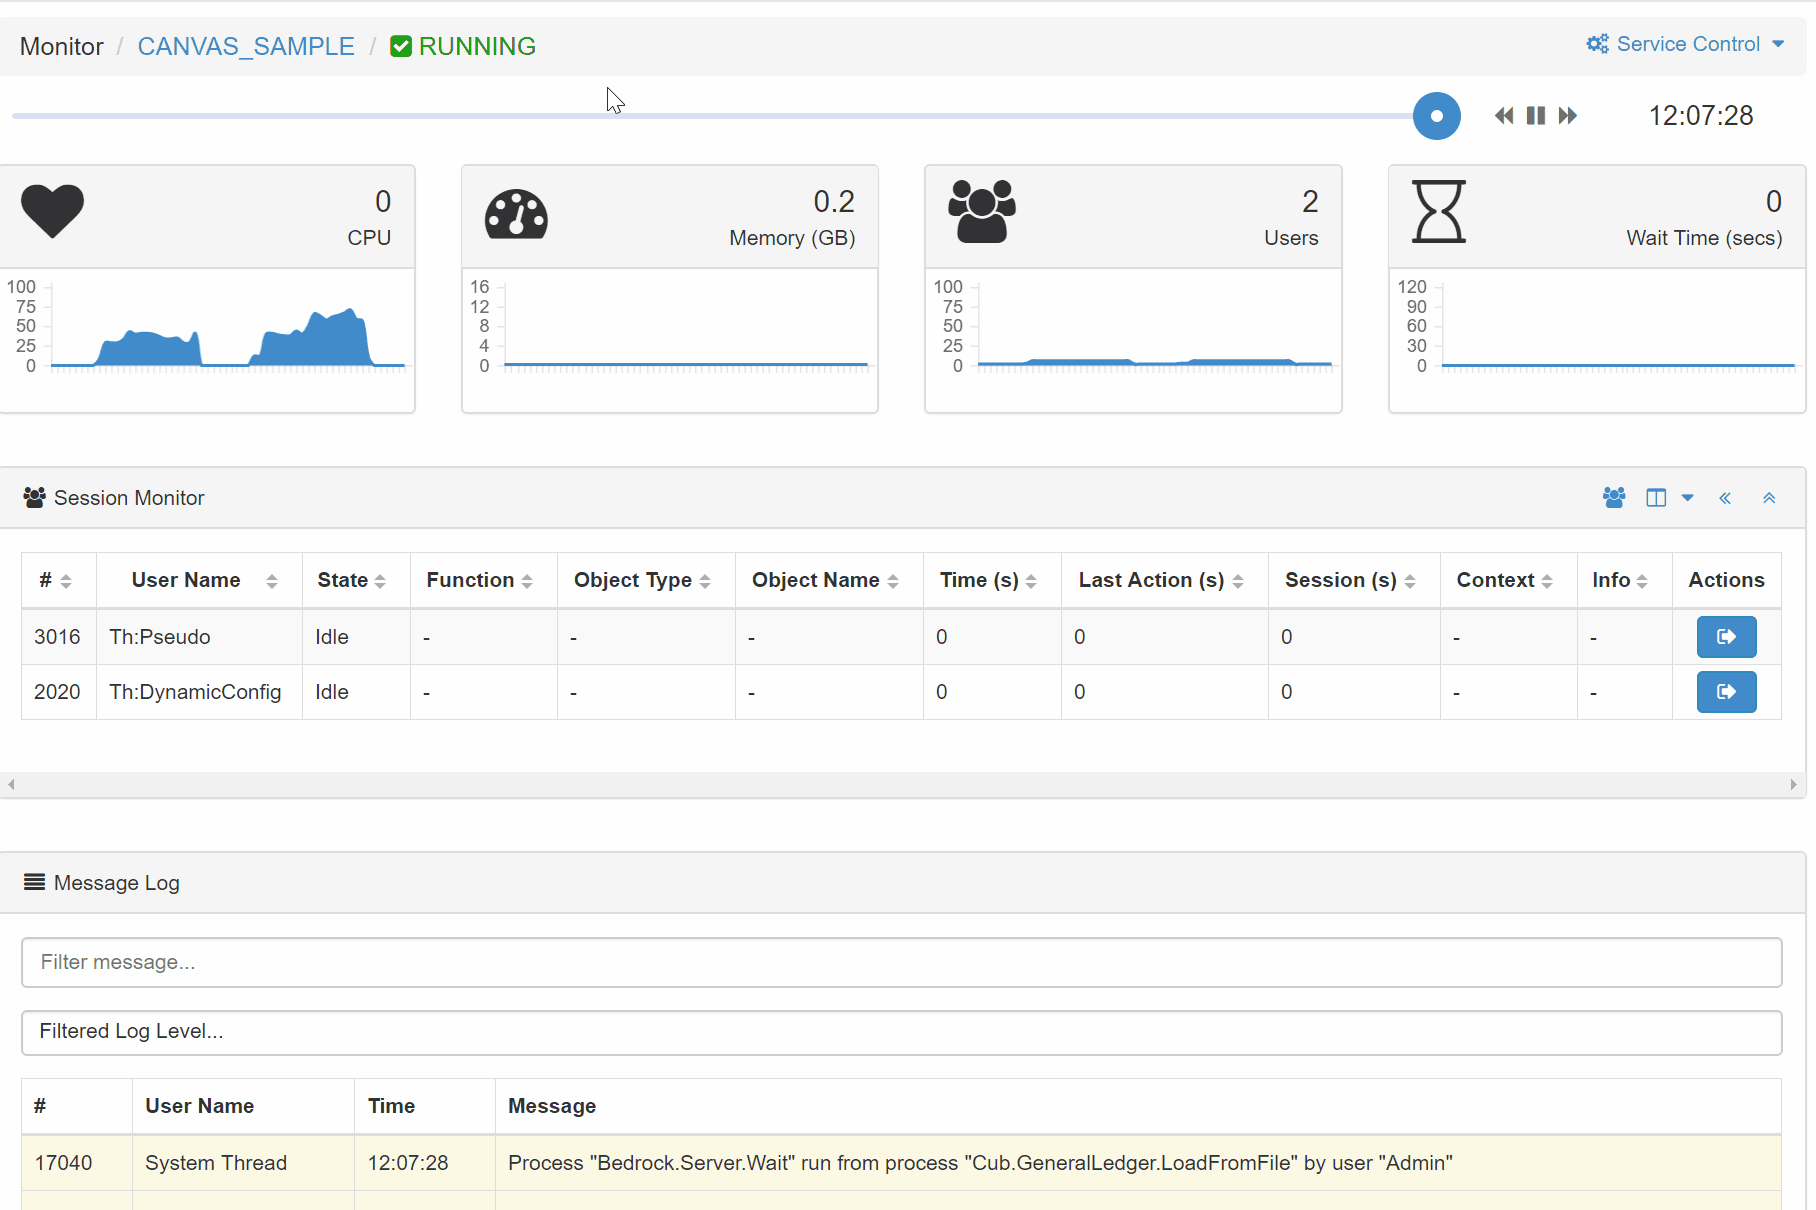Image resolution: width=1816 pixels, height=1210 pixels.
Task: Click the users group icon in Session Monitor
Action: coord(1613,498)
